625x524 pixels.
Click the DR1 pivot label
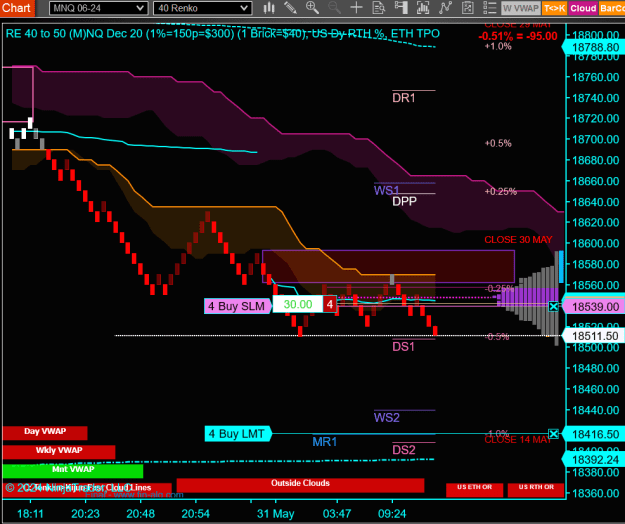(404, 98)
